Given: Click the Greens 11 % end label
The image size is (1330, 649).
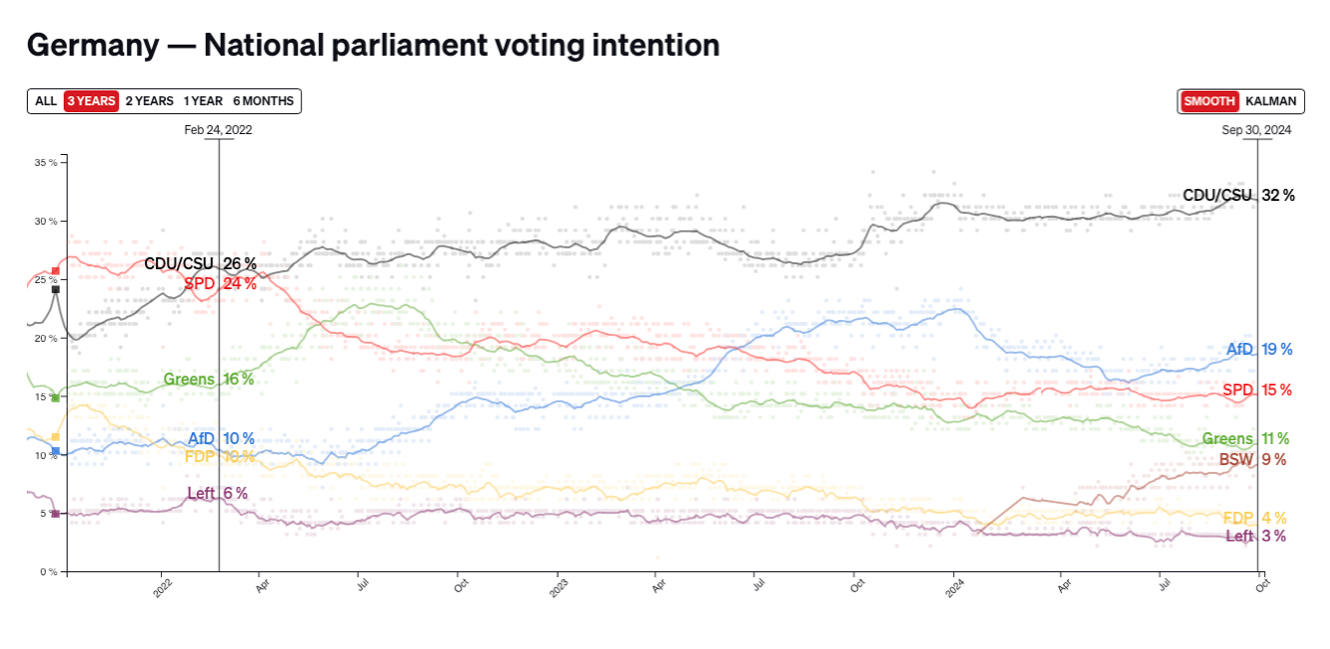Looking at the screenshot, I should [x=1245, y=439].
